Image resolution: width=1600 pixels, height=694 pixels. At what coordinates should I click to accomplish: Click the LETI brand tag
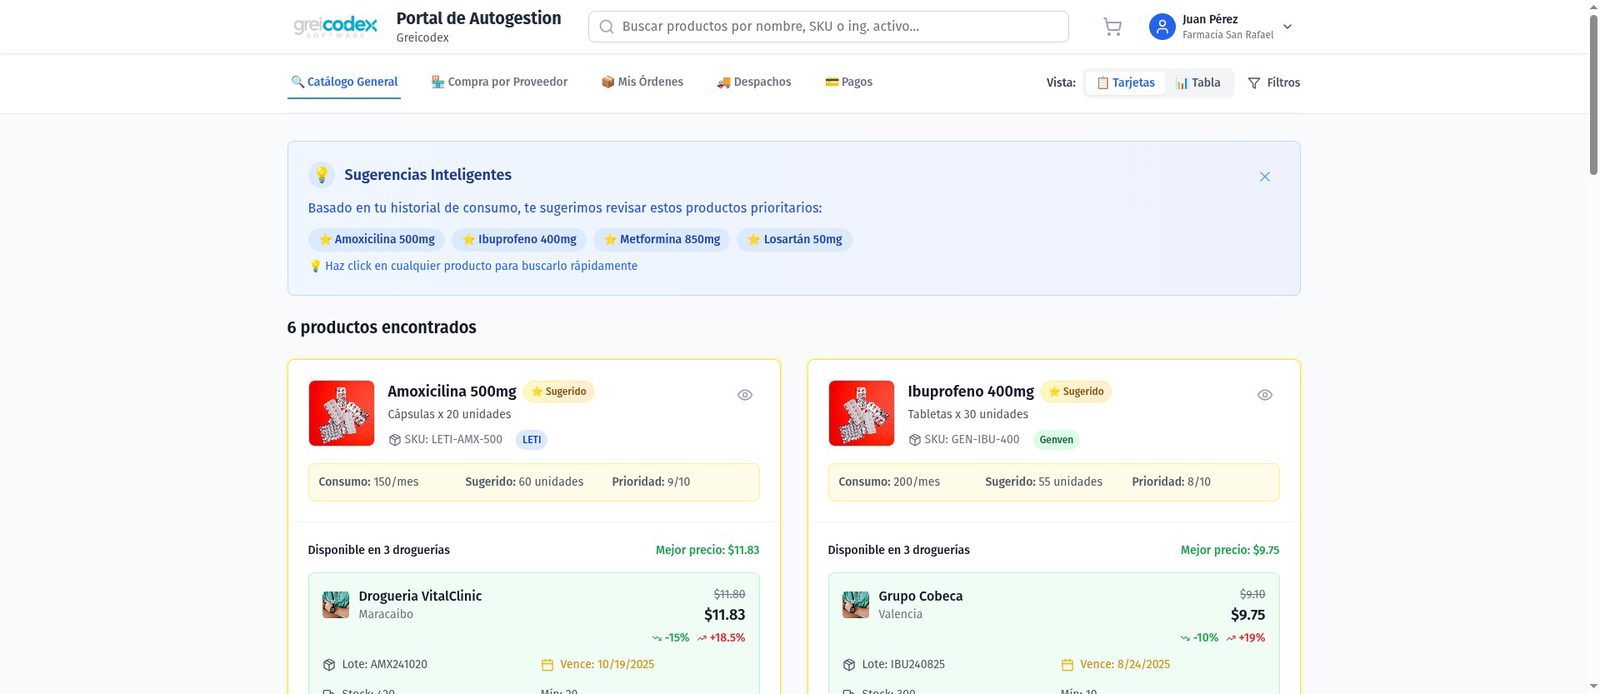(531, 440)
